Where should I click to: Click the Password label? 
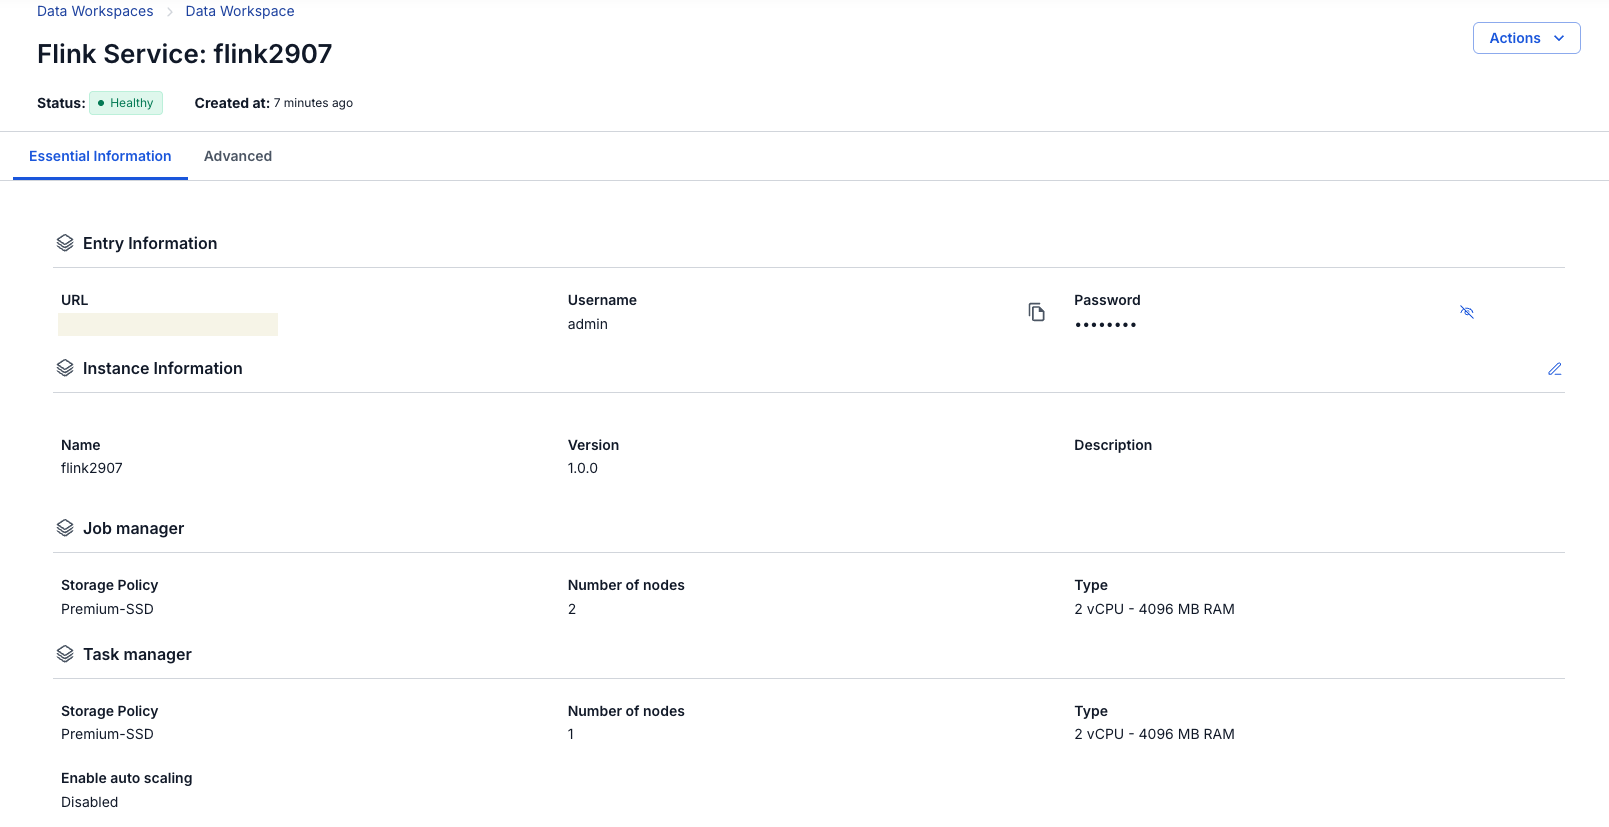(x=1107, y=300)
